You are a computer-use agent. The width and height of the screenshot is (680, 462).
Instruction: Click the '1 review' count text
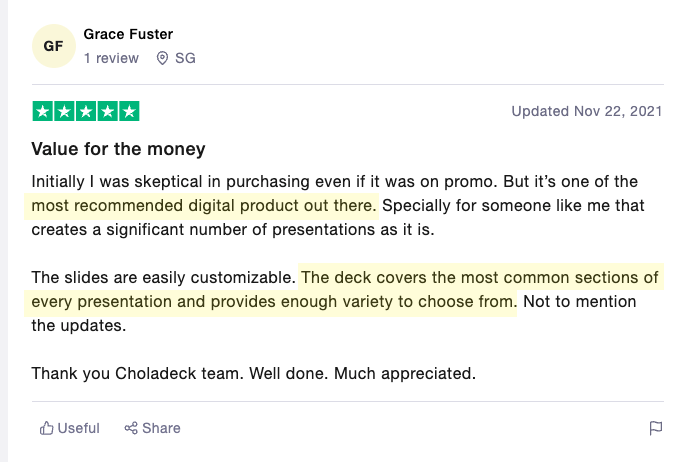click(x=111, y=58)
